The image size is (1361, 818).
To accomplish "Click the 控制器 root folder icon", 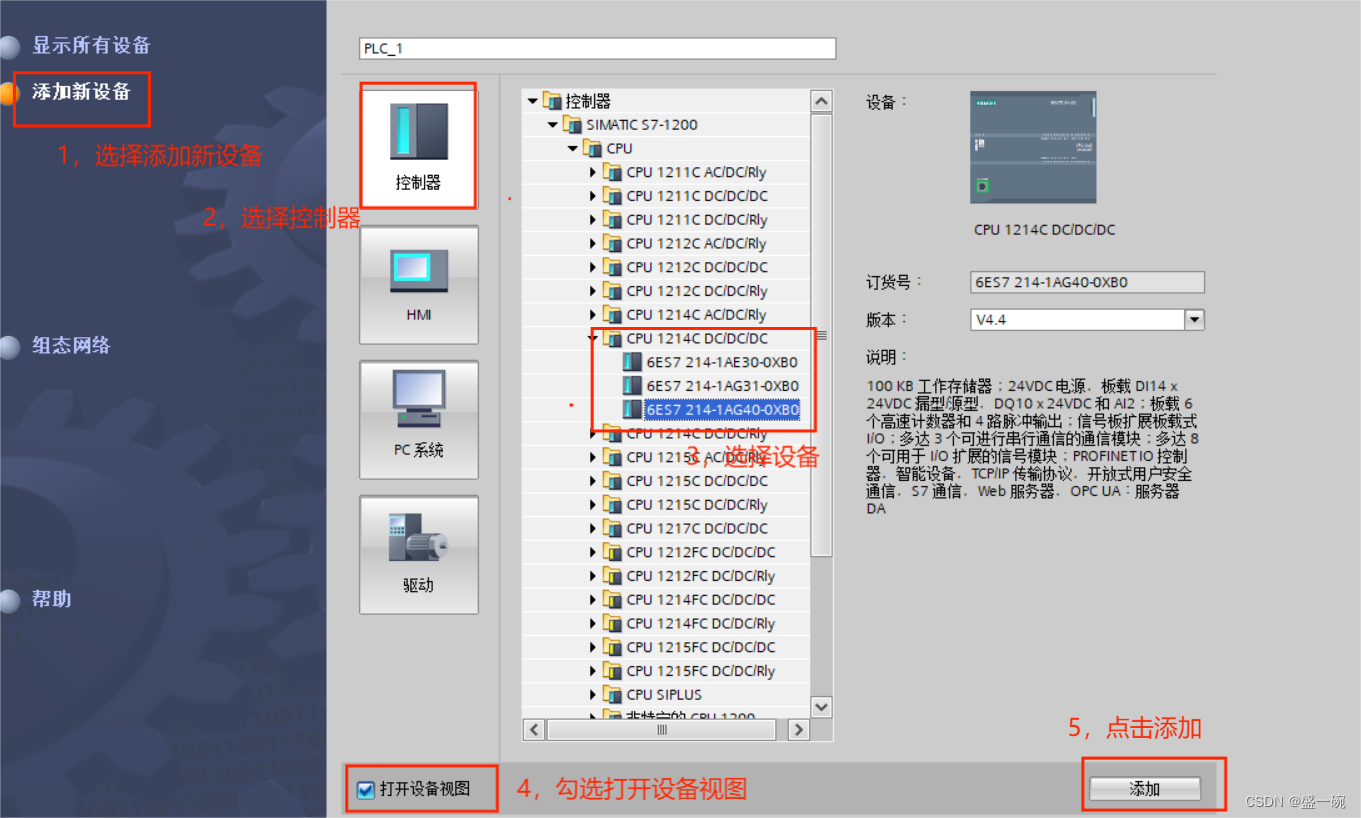I will (552, 101).
